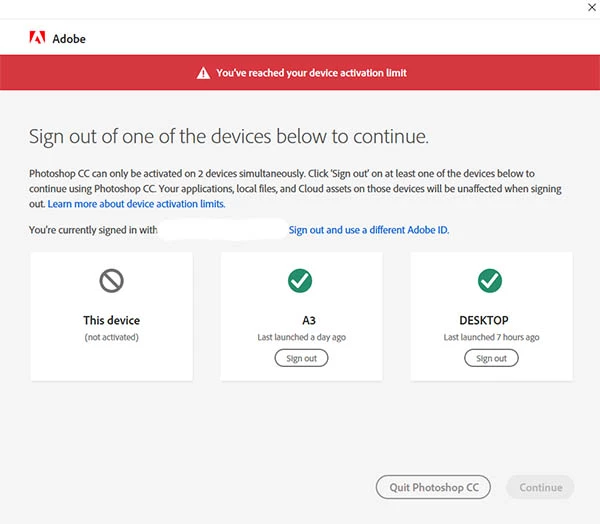Click the red Adobe logo icon
Screen dimensions: 600x524
click(x=38, y=38)
